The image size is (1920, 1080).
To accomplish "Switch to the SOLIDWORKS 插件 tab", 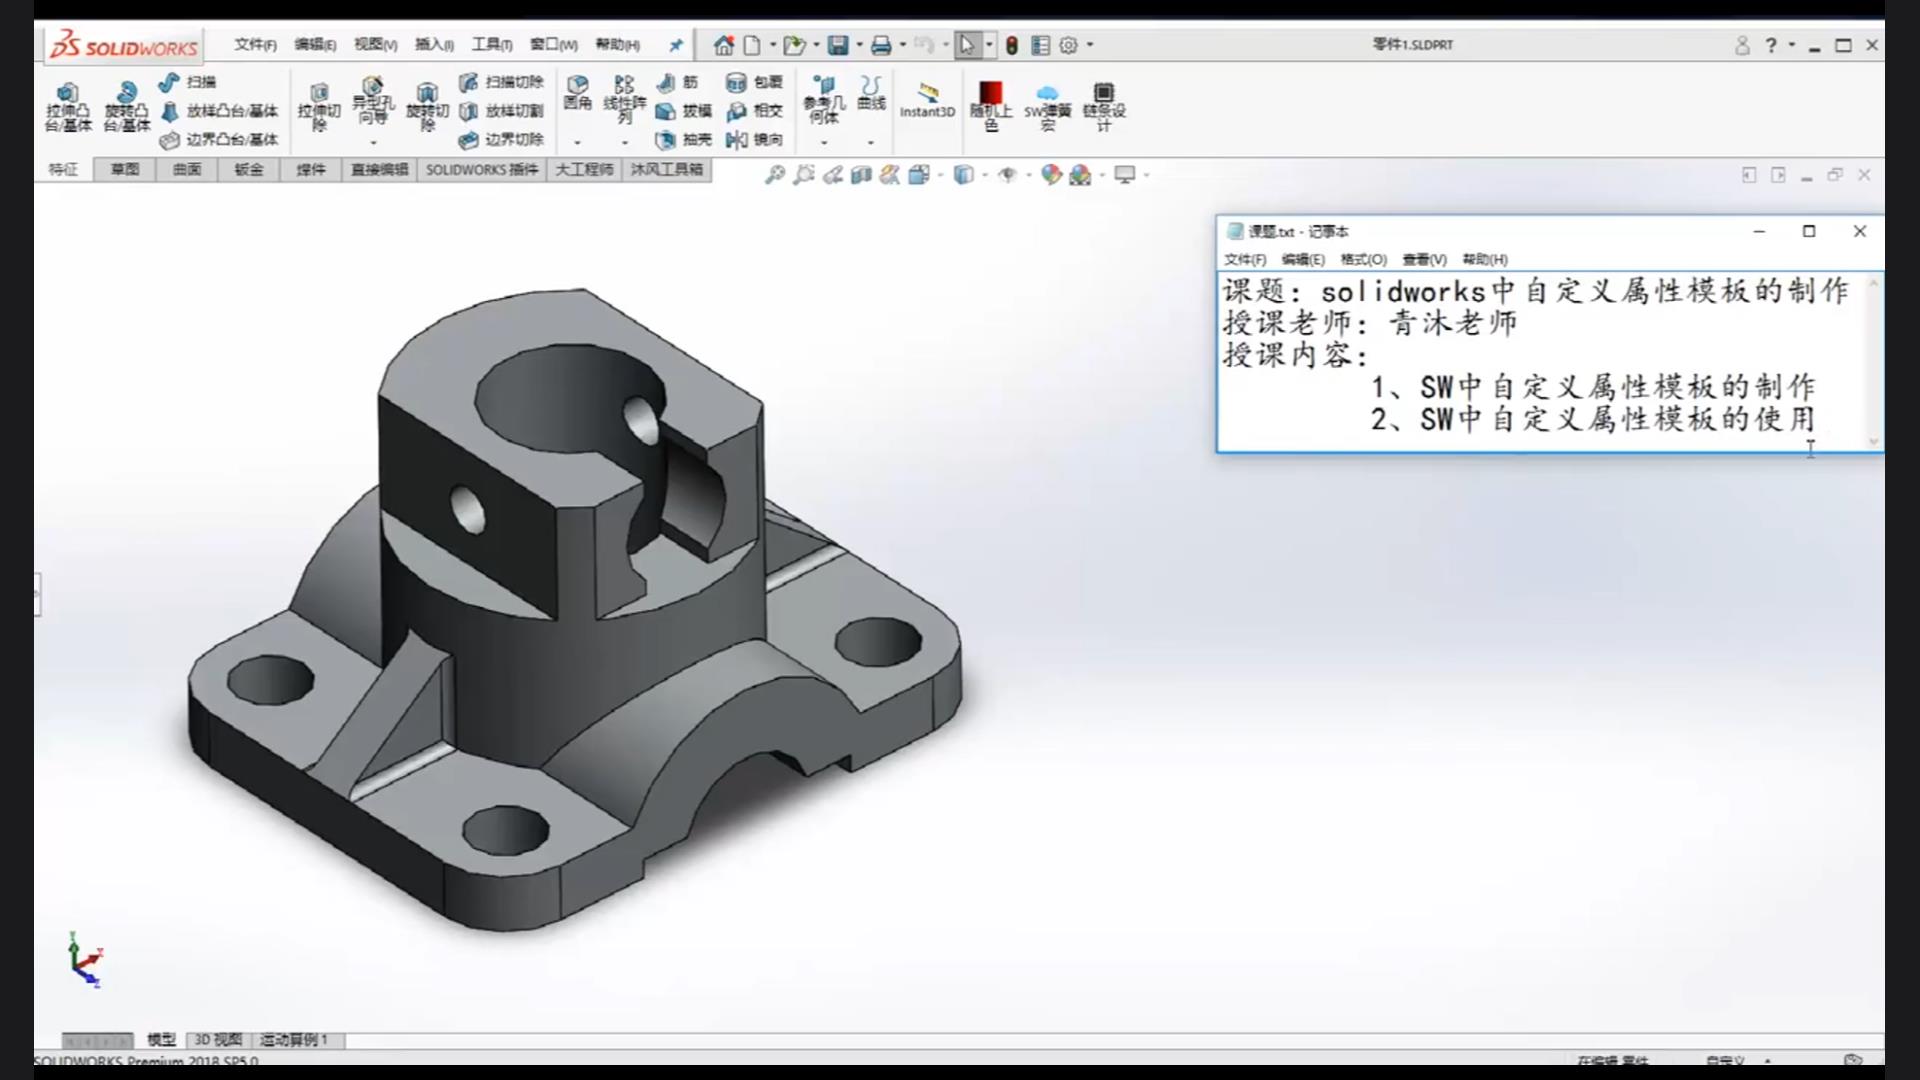I will (x=482, y=170).
